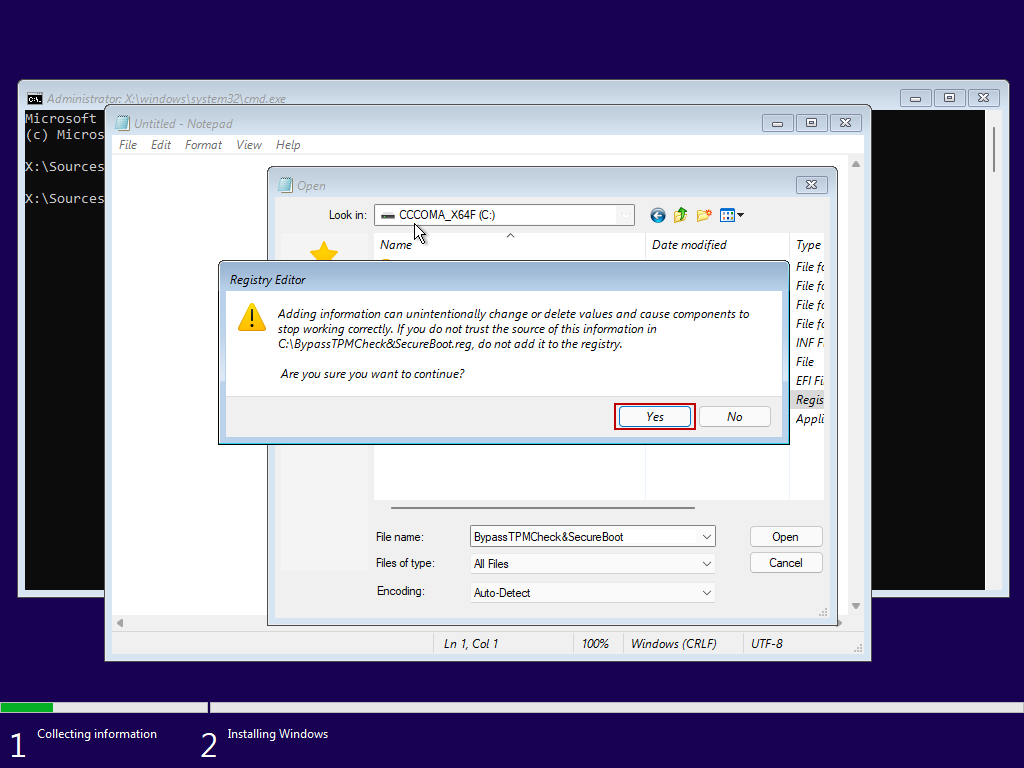The height and width of the screenshot is (768, 1024).
Task: Click the Ln 1, Col 1 status entry
Action: (471, 644)
